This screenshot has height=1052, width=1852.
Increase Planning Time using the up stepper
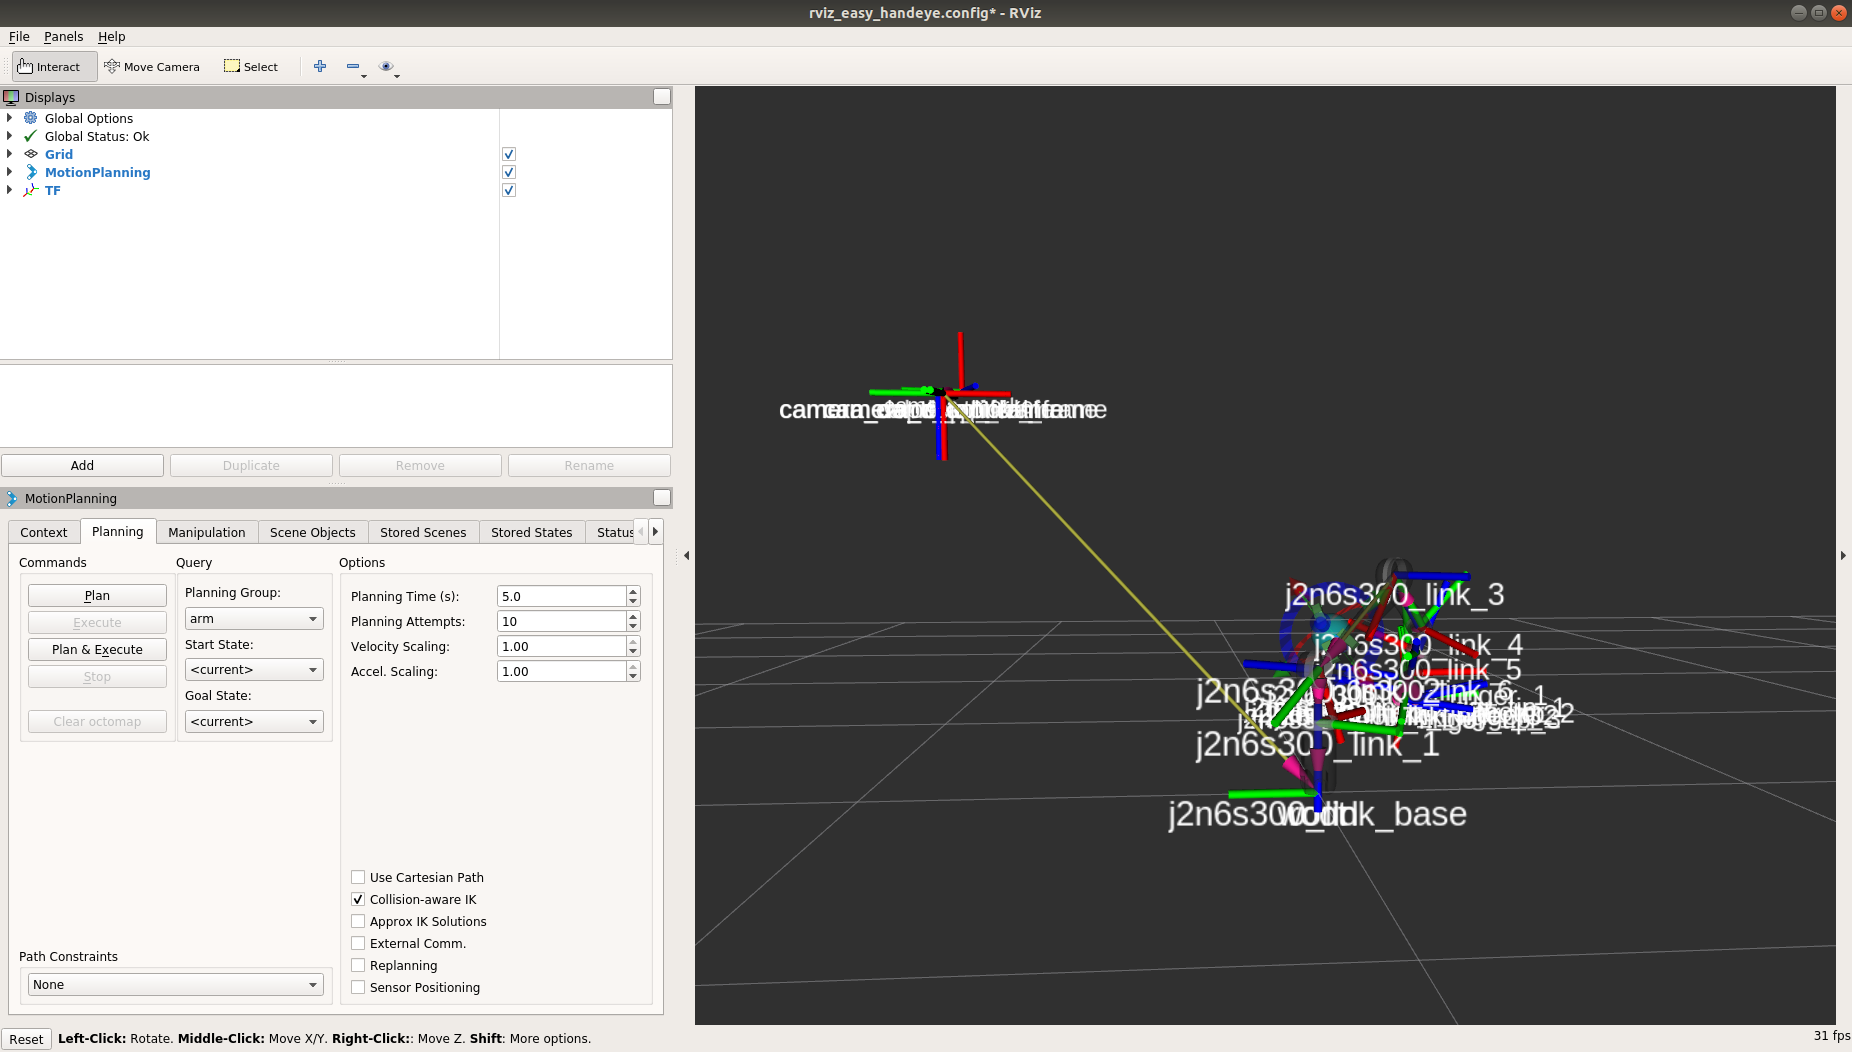coord(632,591)
